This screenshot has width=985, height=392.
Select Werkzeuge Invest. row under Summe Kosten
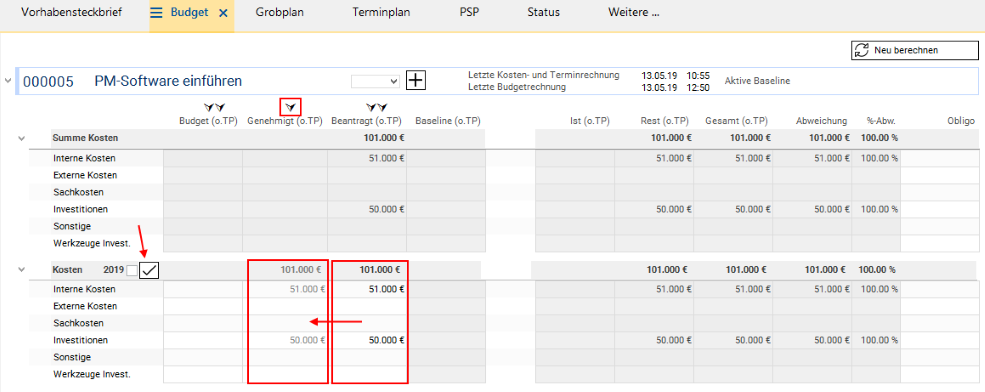point(92,243)
